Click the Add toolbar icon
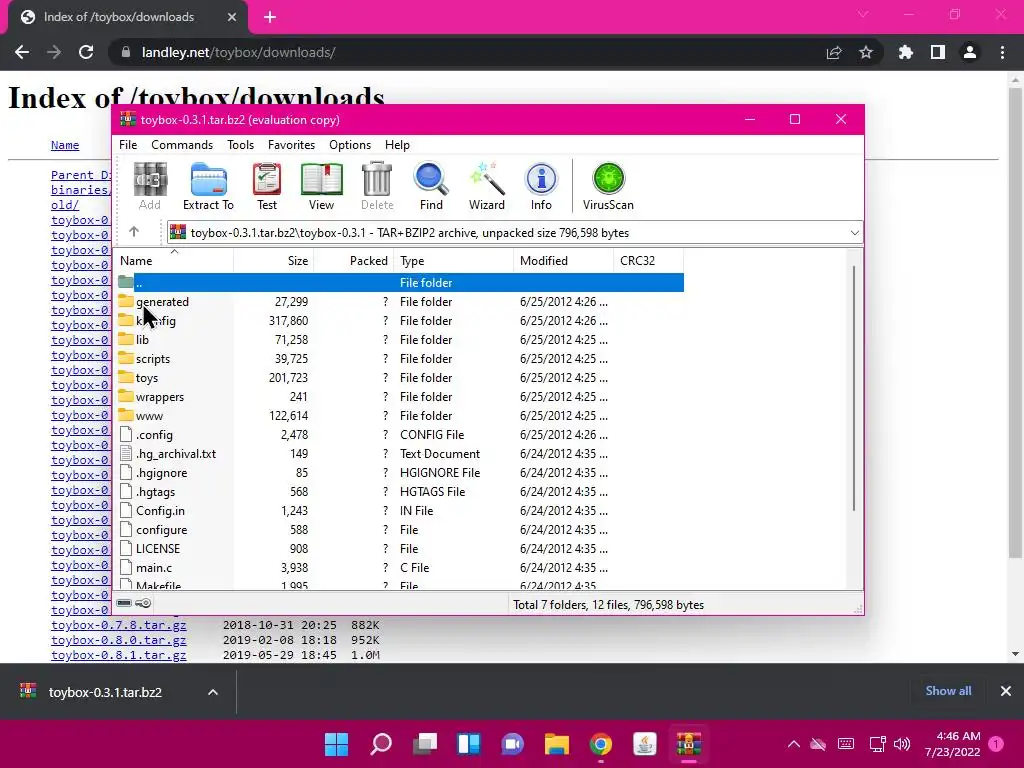 pos(150,186)
